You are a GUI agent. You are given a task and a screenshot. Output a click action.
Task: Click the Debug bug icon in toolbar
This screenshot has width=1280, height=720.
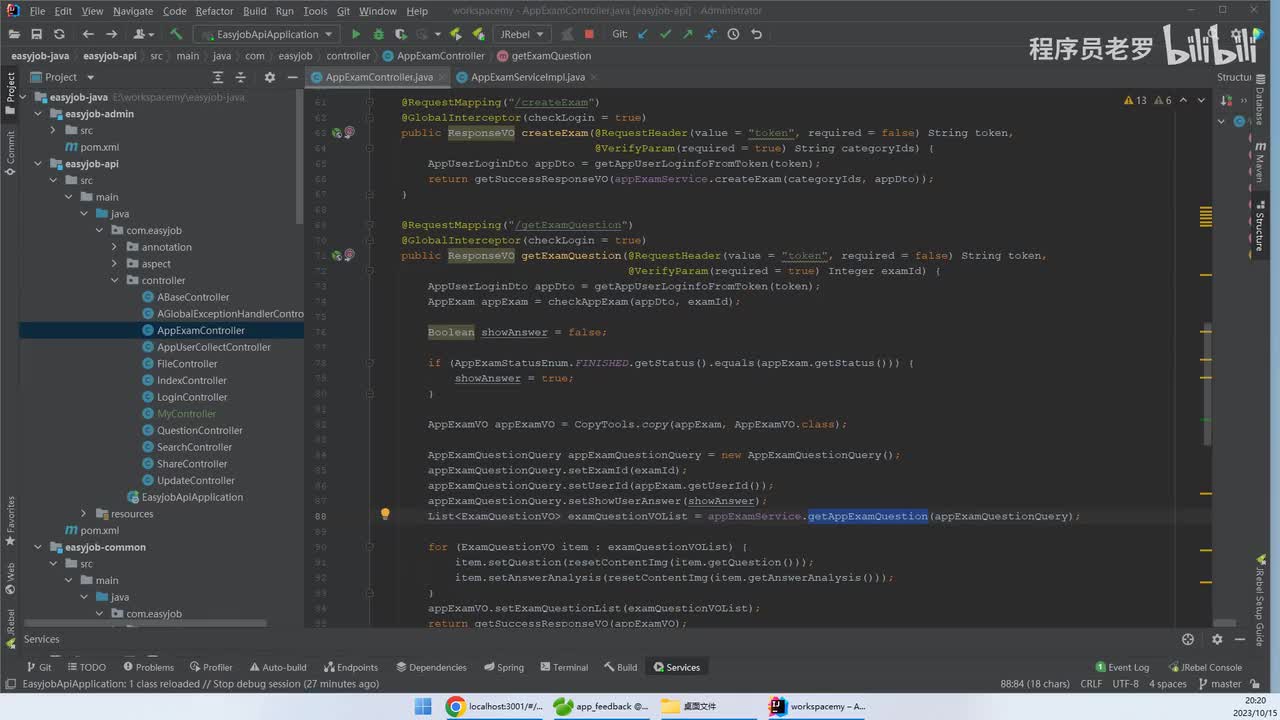(x=378, y=34)
